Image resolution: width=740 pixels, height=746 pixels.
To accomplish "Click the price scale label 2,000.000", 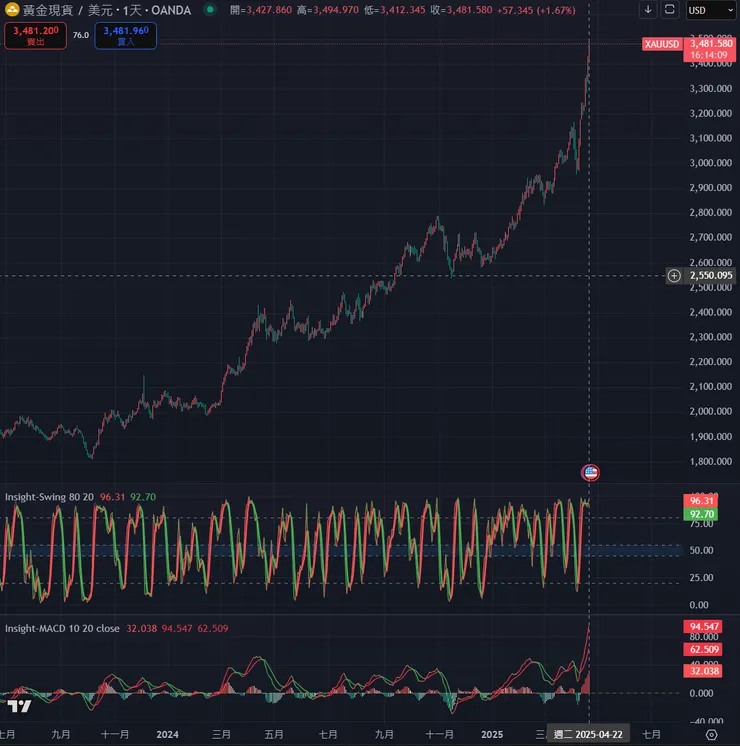I will (x=711, y=411).
